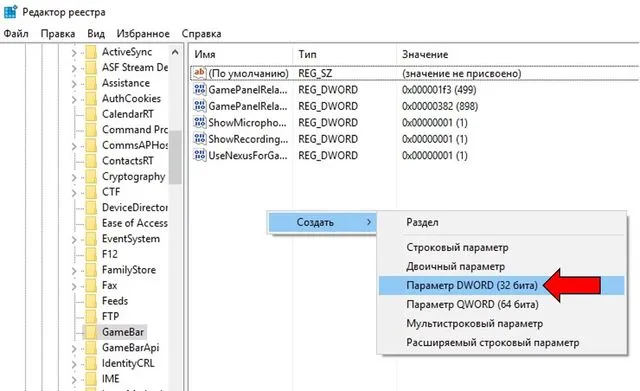Click the DWORD icon next to value 0x000001f3 (499)

pos(200,90)
